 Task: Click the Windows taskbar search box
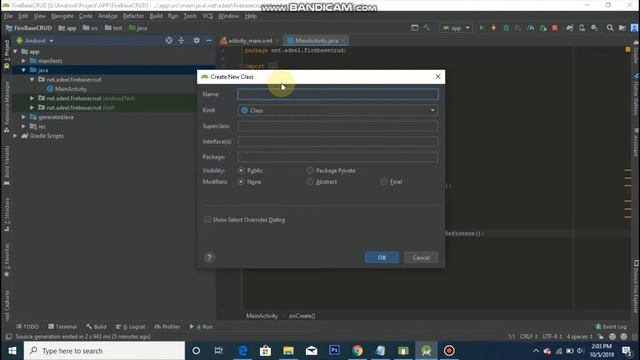click(104, 351)
